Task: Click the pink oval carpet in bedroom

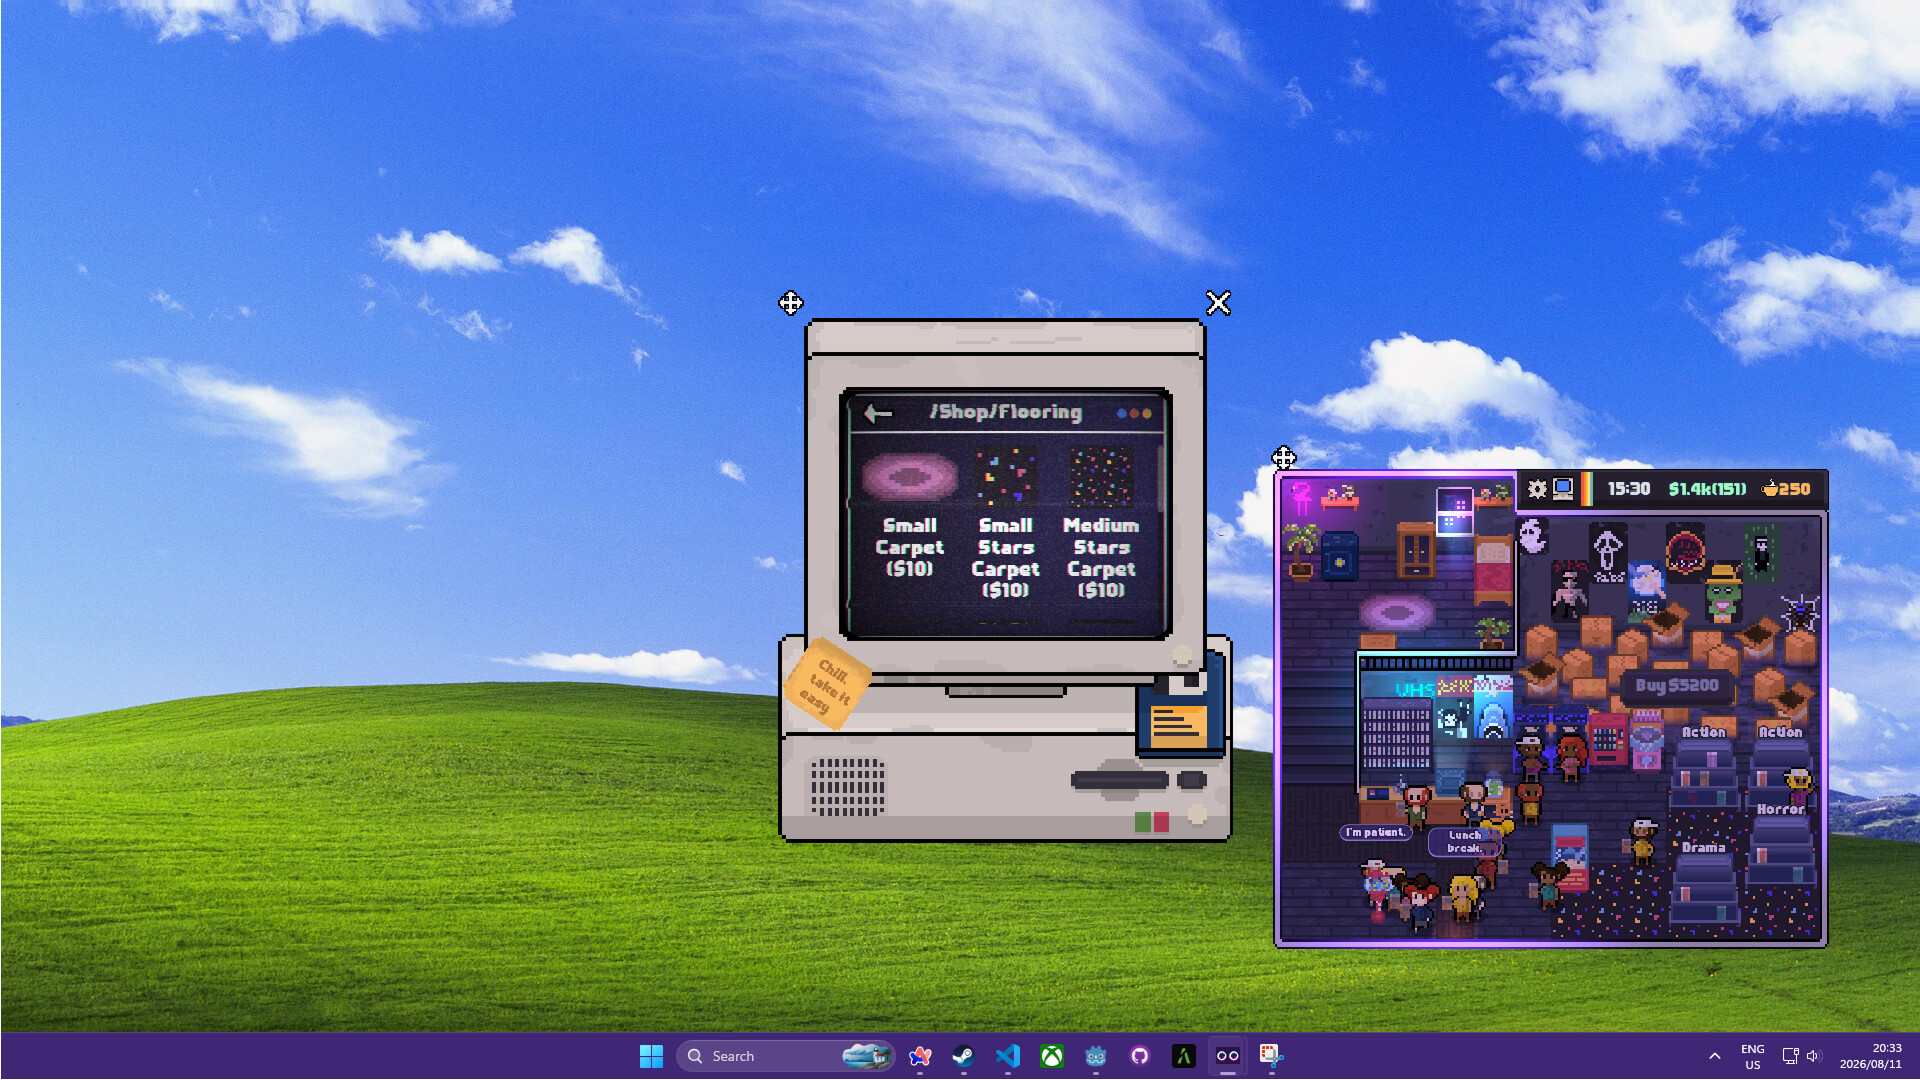Action: click(x=1396, y=611)
